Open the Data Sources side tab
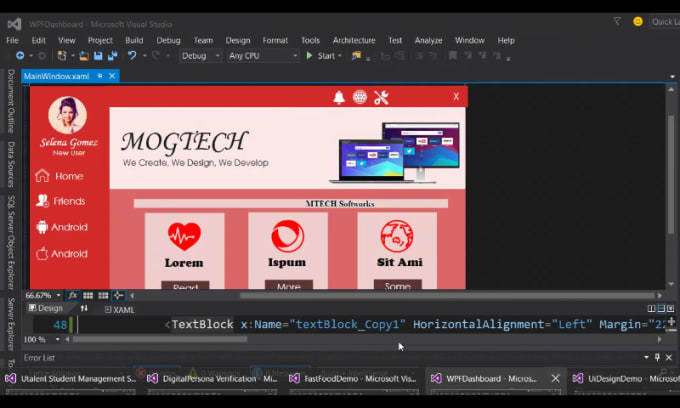This screenshot has width=680, height=408. point(11,164)
